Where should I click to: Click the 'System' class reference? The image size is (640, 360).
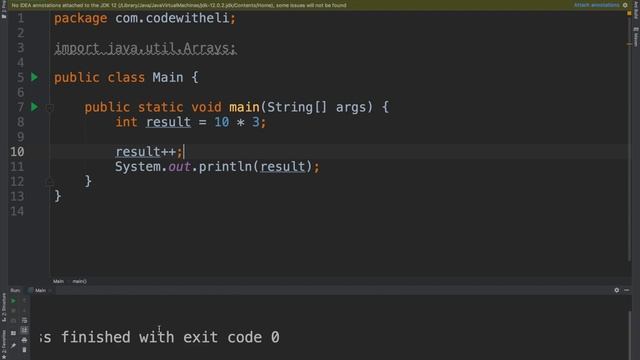tap(138, 167)
